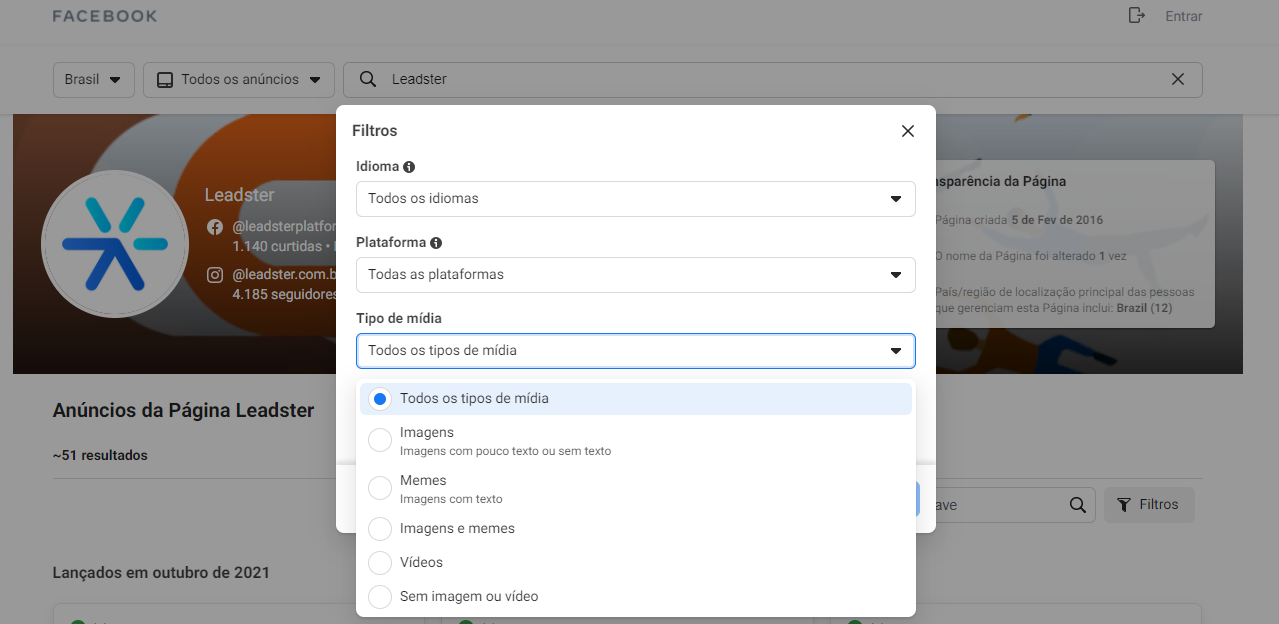Clear the Leadster search with X
This screenshot has height=624, width=1279.
[x=1177, y=79]
